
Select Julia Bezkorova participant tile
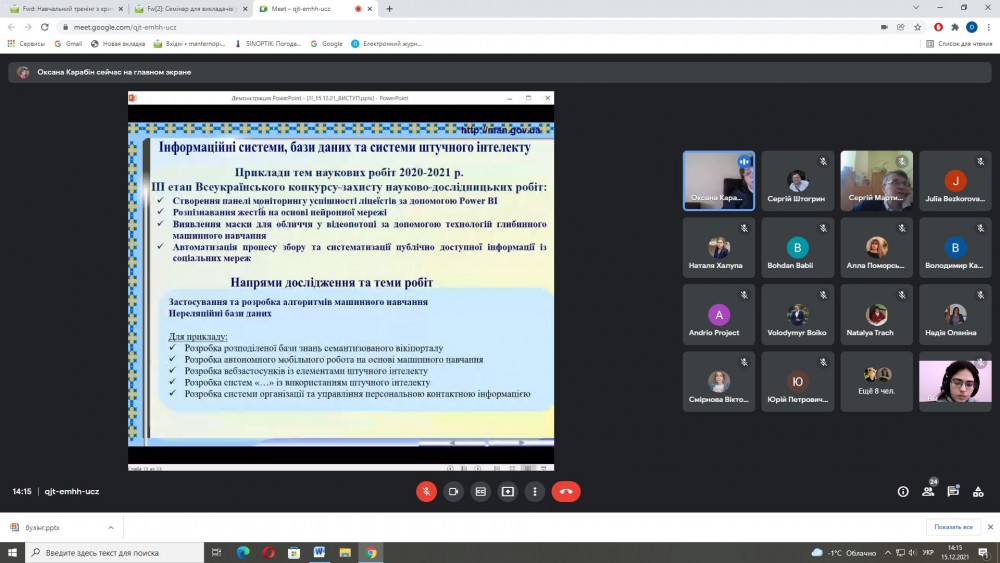click(x=955, y=181)
